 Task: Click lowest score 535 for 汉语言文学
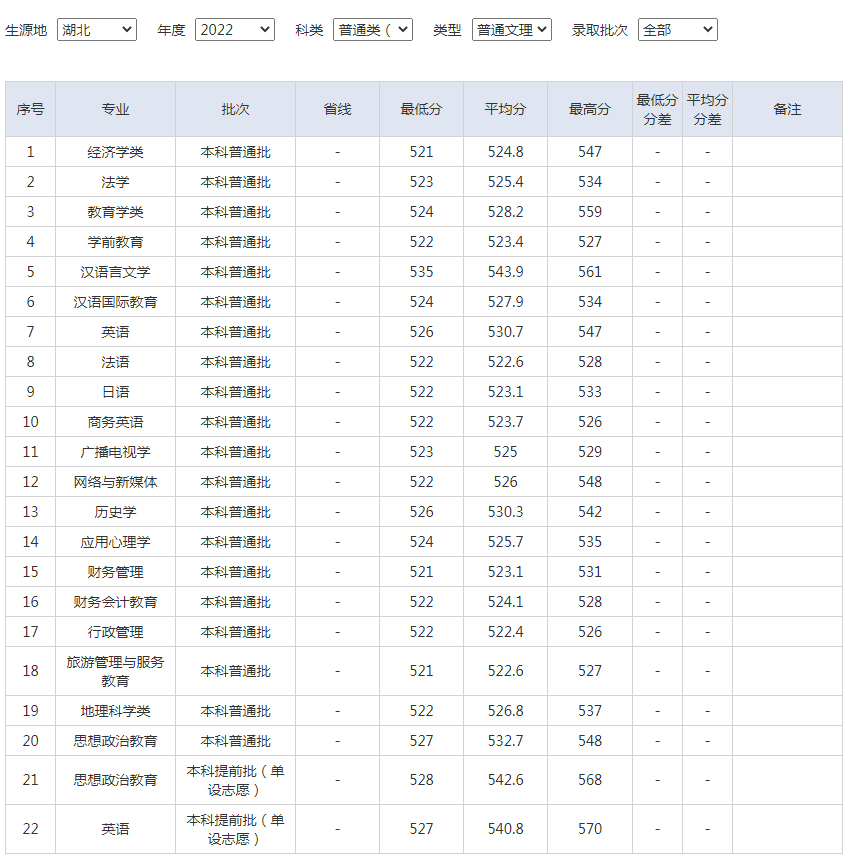coord(421,272)
